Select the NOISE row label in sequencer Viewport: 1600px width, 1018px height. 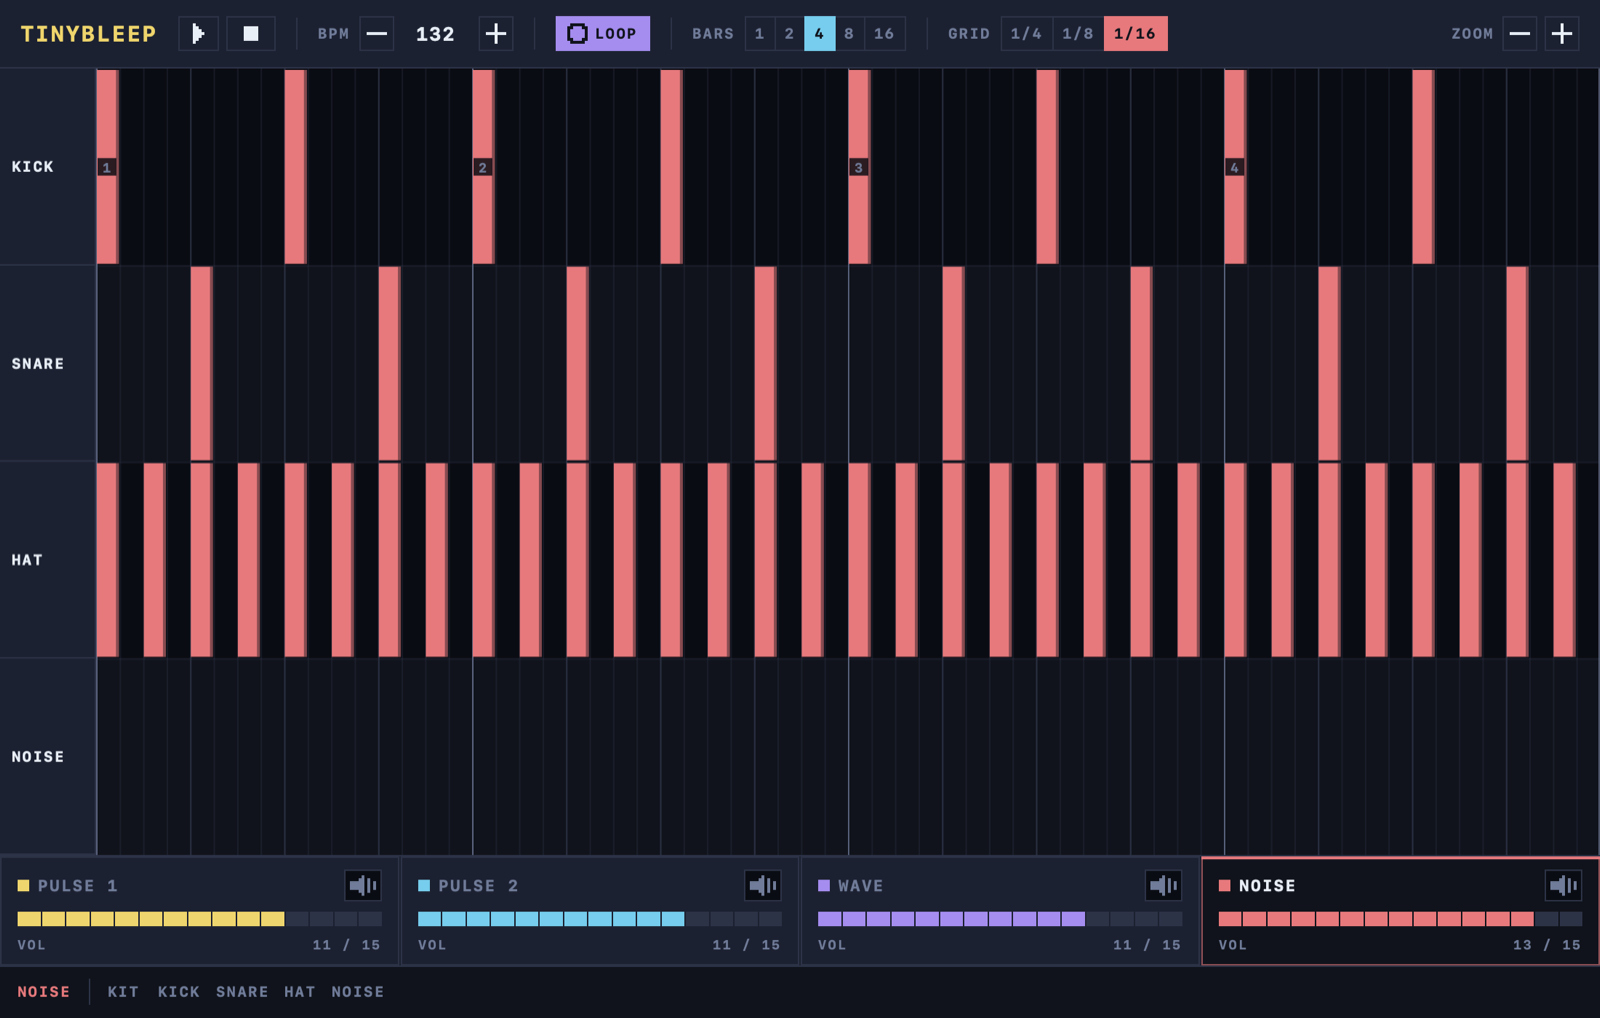tap(38, 757)
